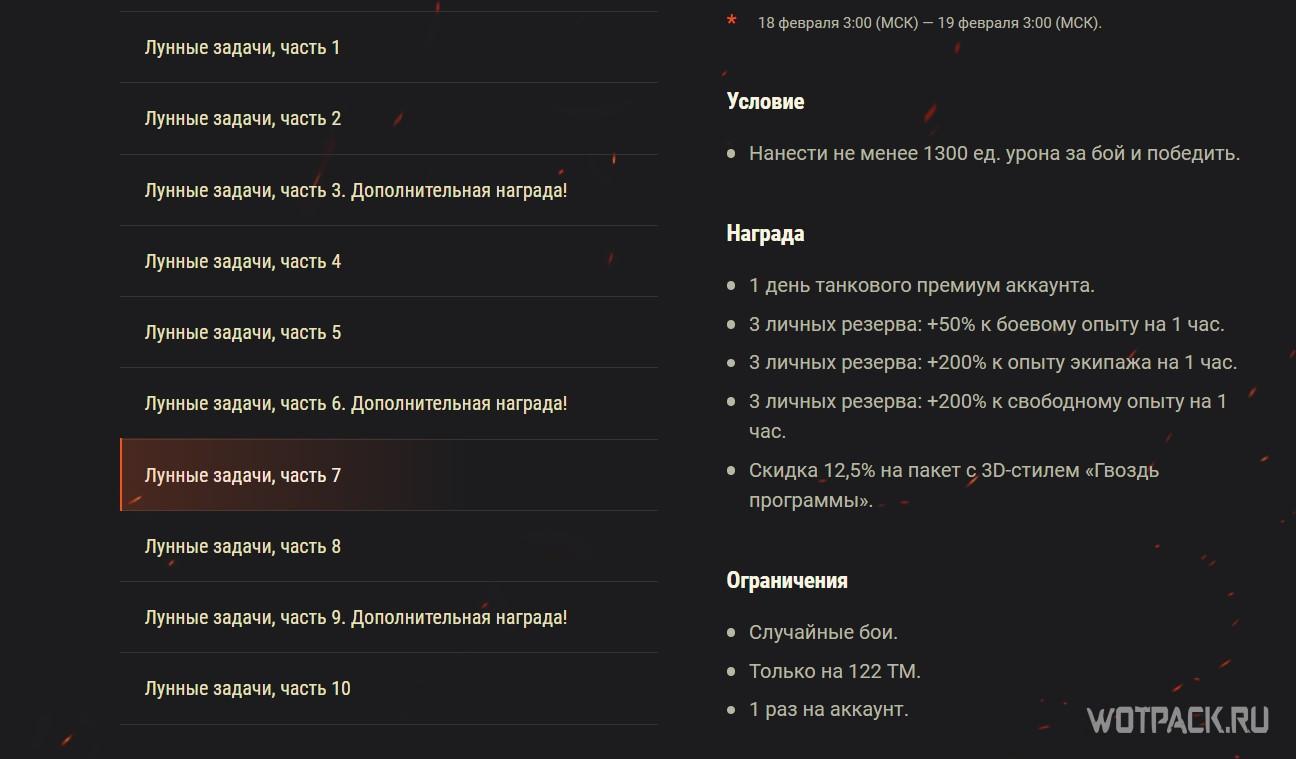Click the red asterisk before the dates
This screenshot has height=759, width=1296.
point(732,22)
